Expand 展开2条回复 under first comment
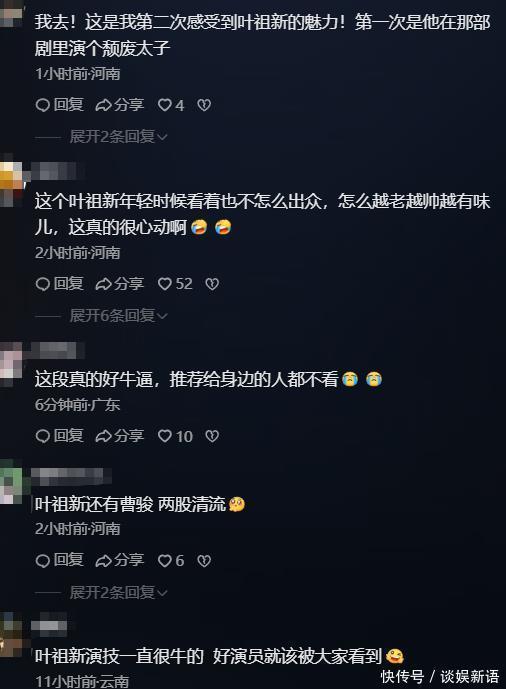This screenshot has width=506, height=689. 118,137
